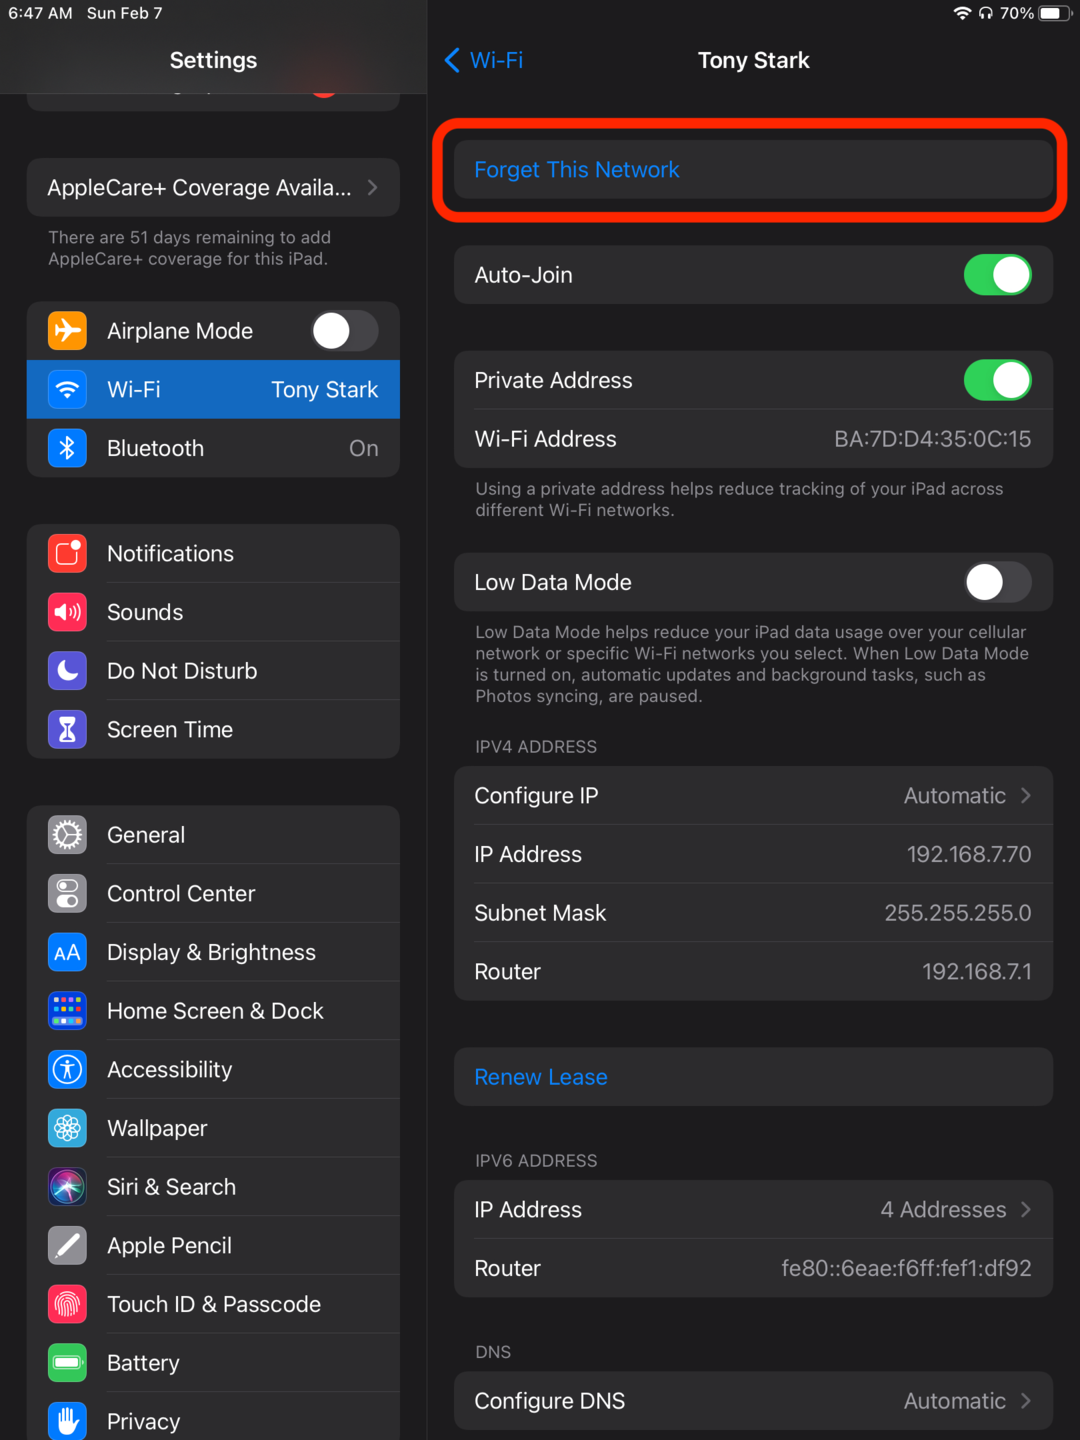The image size is (1080, 1440).
Task: Open Notifications settings
Action: pyautogui.click(x=213, y=553)
